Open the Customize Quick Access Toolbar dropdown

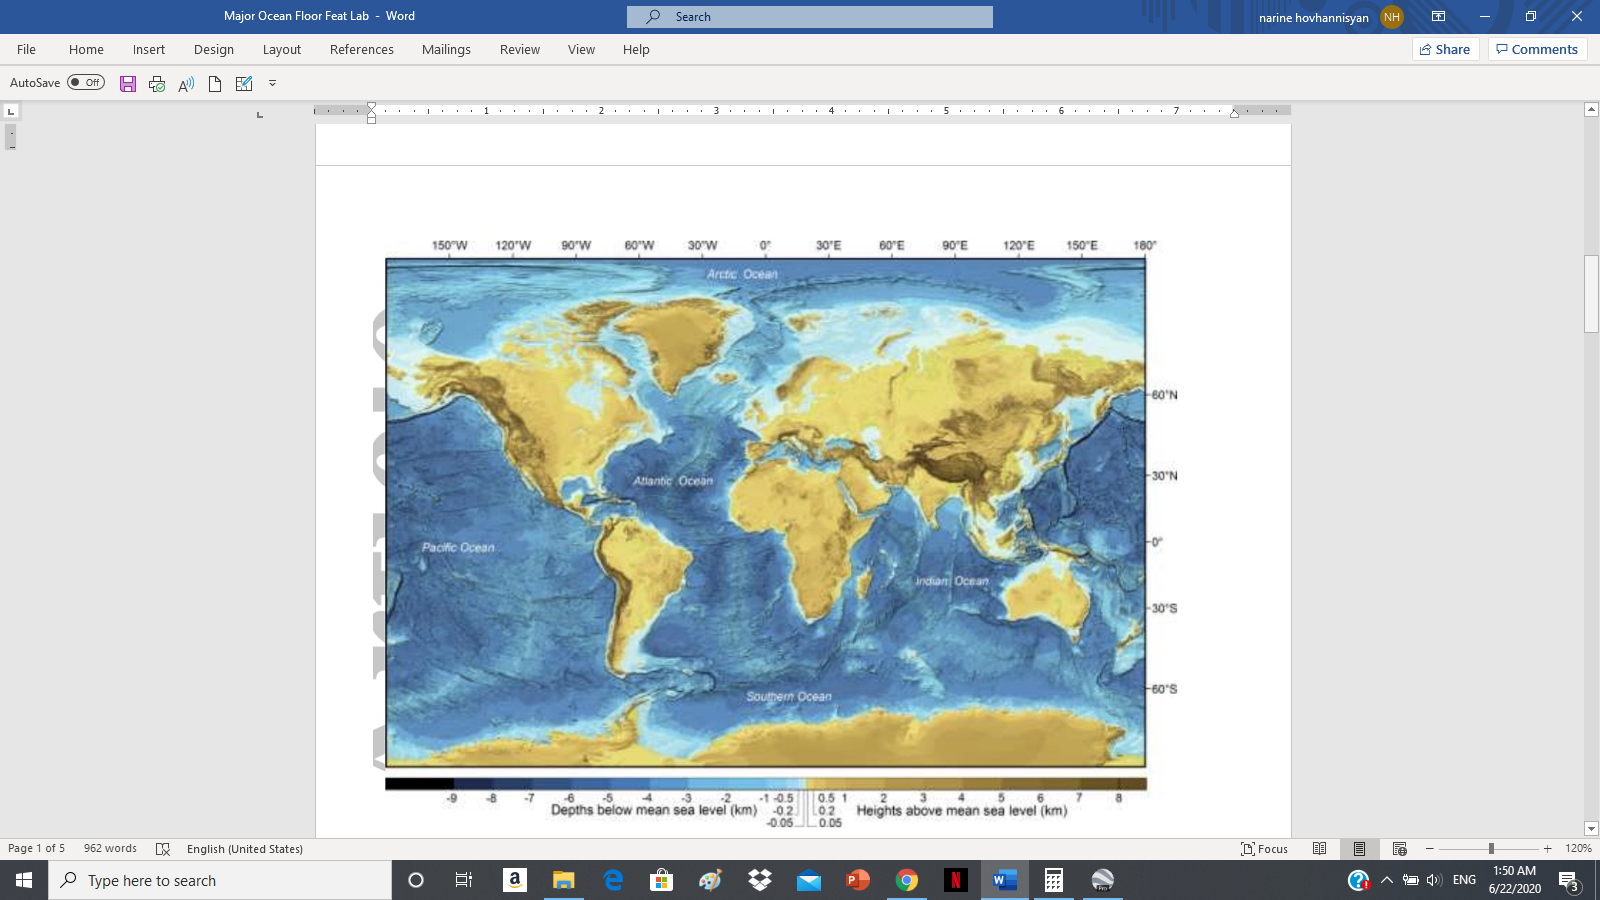tap(271, 84)
